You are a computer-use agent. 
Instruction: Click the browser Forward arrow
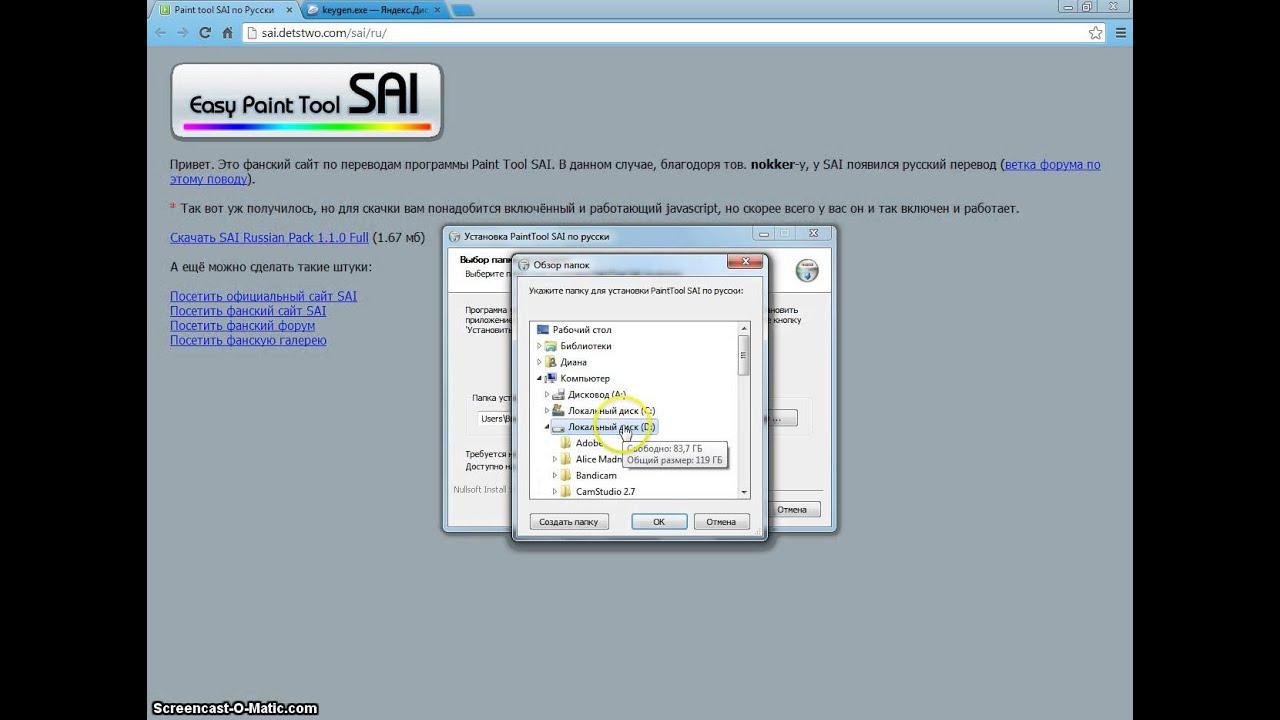(x=182, y=32)
